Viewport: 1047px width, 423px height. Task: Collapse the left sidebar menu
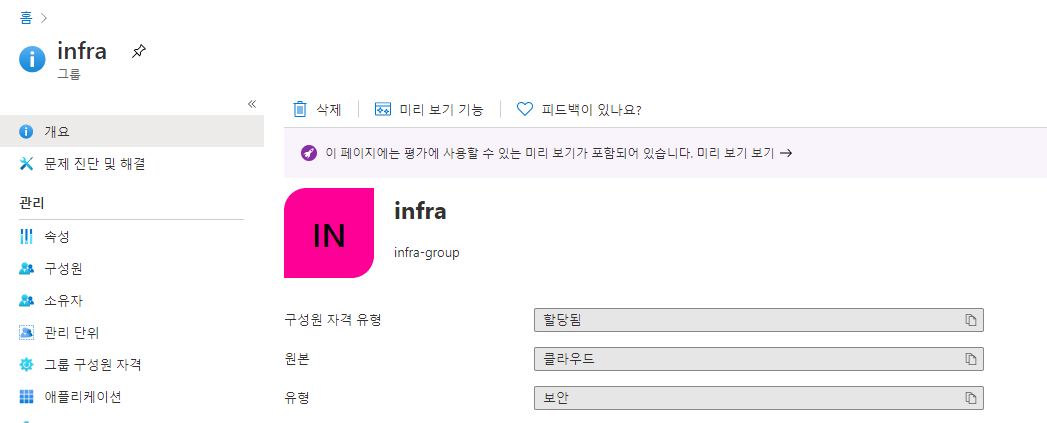pyautogui.click(x=252, y=104)
